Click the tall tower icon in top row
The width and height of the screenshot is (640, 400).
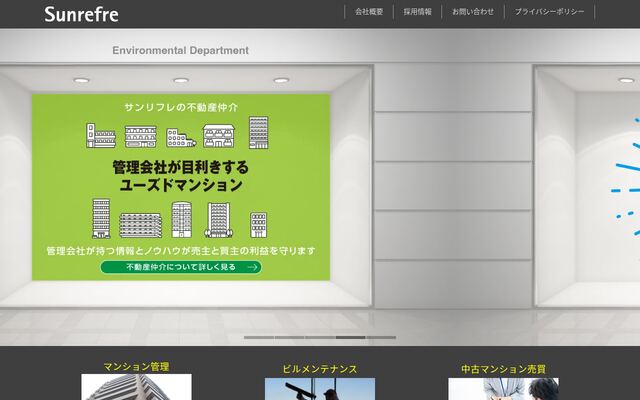(x=258, y=132)
